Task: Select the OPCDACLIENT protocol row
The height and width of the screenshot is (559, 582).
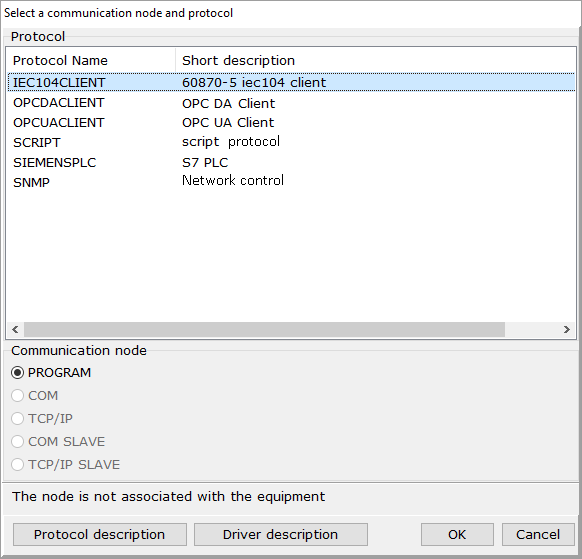Action: pos(291,103)
